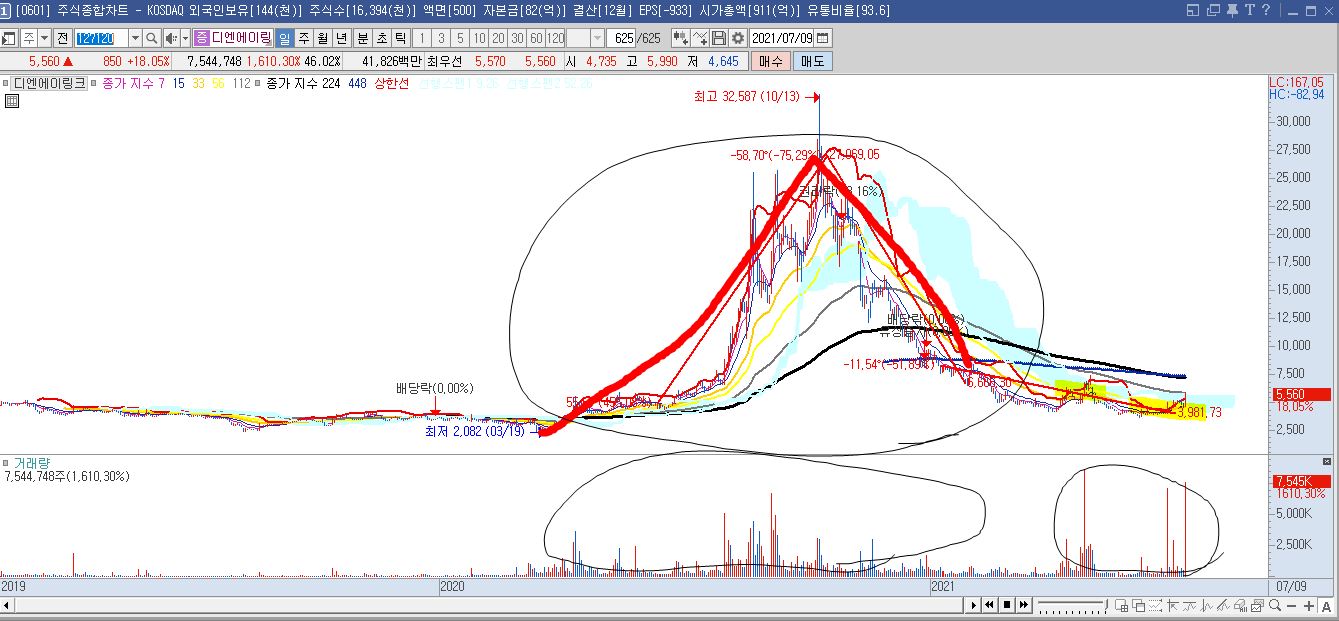Stop chart replay with the stop button
Screen dimensions: 1339x621
[1007, 605]
